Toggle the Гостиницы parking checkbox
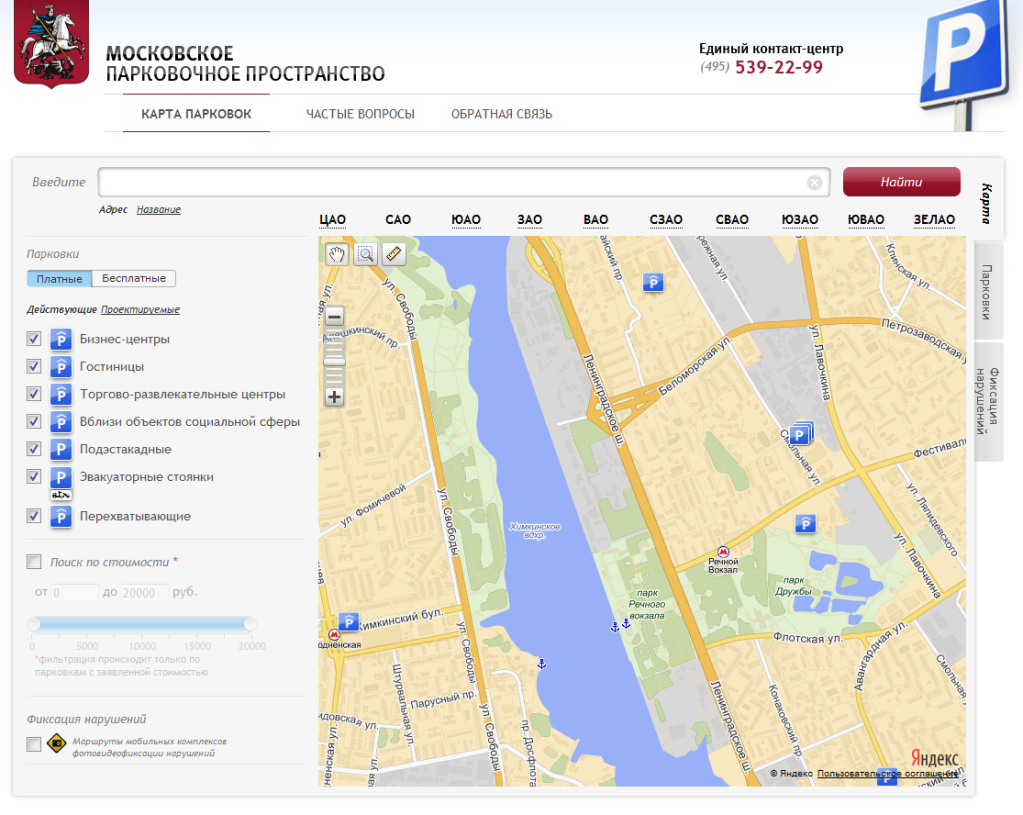This screenshot has height=815, width=1023. (x=34, y=366)
